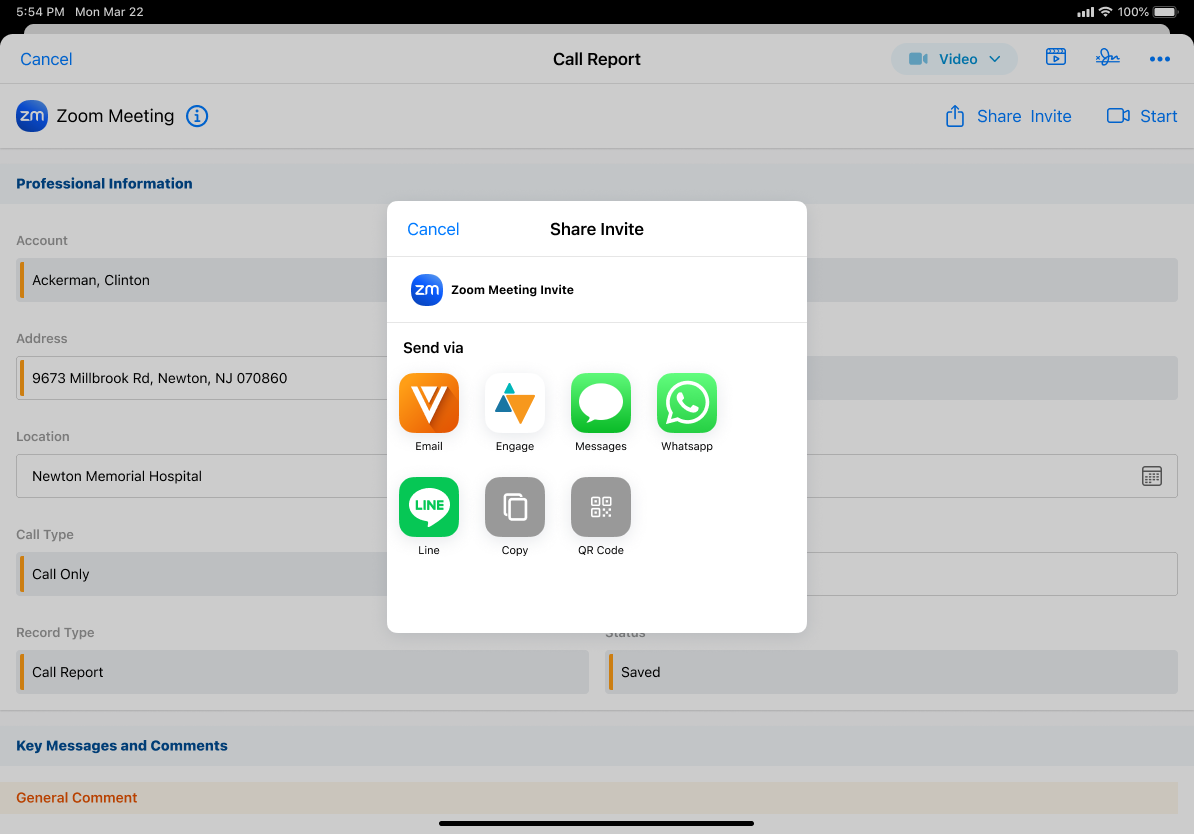Share invite through Messages icon
Image resolution: width=1194 pixels, height=834 pixels.
point(601,403)
